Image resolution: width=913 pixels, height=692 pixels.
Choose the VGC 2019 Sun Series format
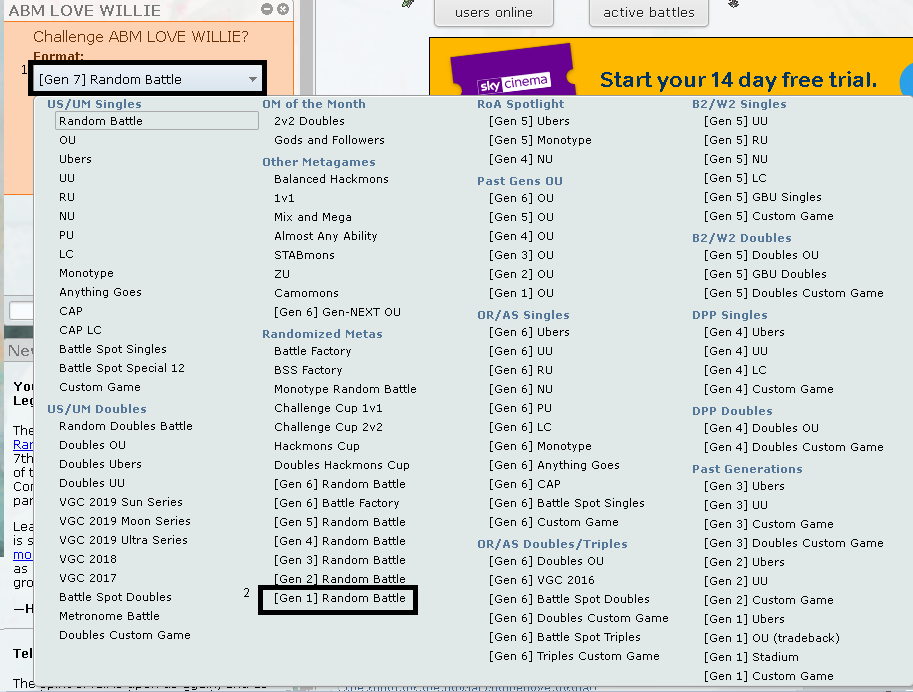pos(121,502)
